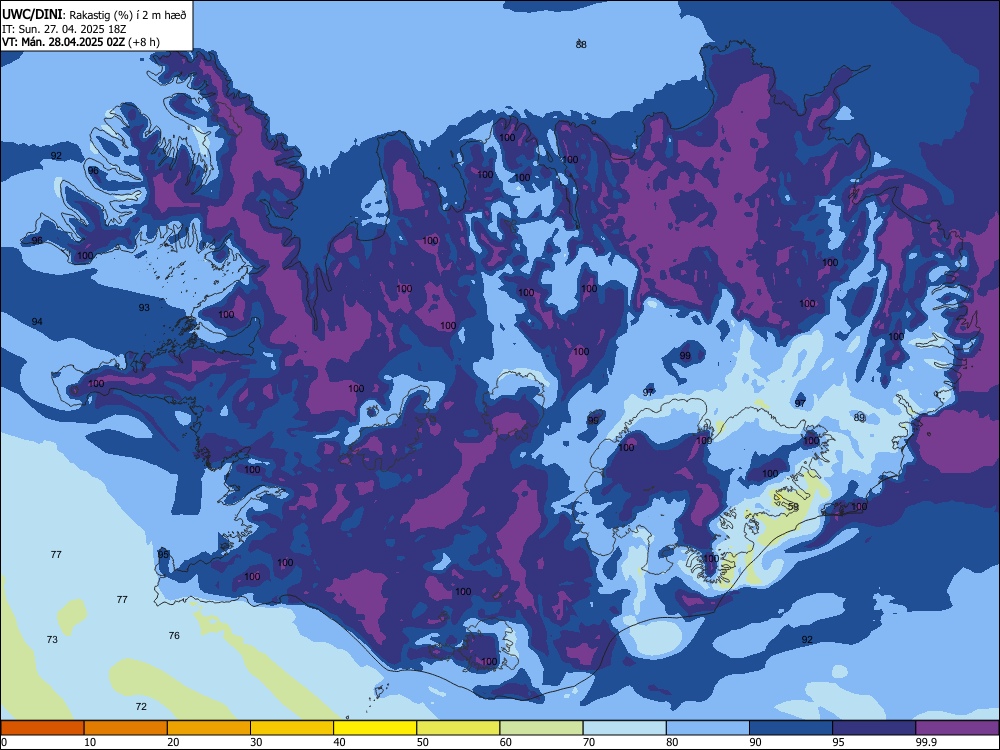Click the '50' legend scale label

[x=423, y=742]
